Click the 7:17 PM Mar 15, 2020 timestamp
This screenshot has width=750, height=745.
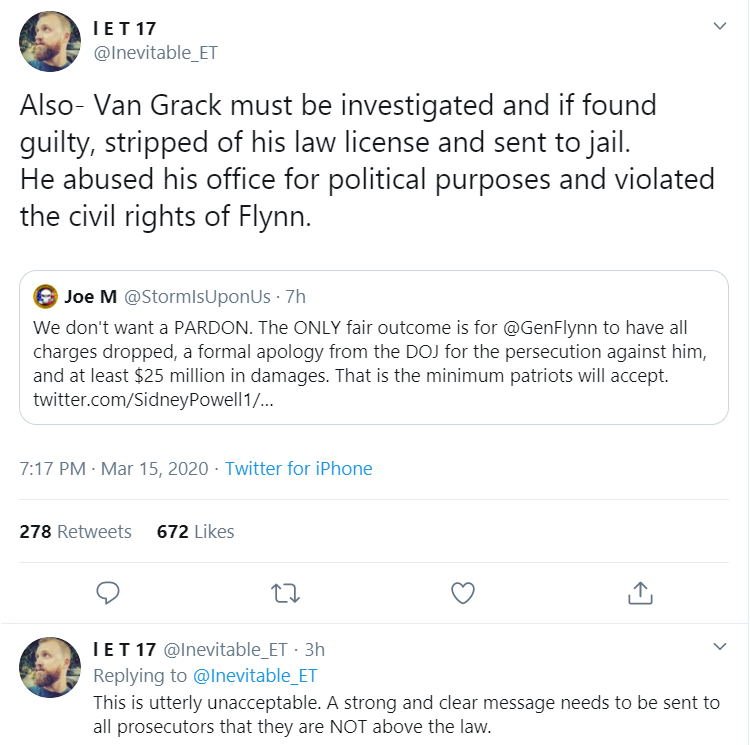pos(113,468)
